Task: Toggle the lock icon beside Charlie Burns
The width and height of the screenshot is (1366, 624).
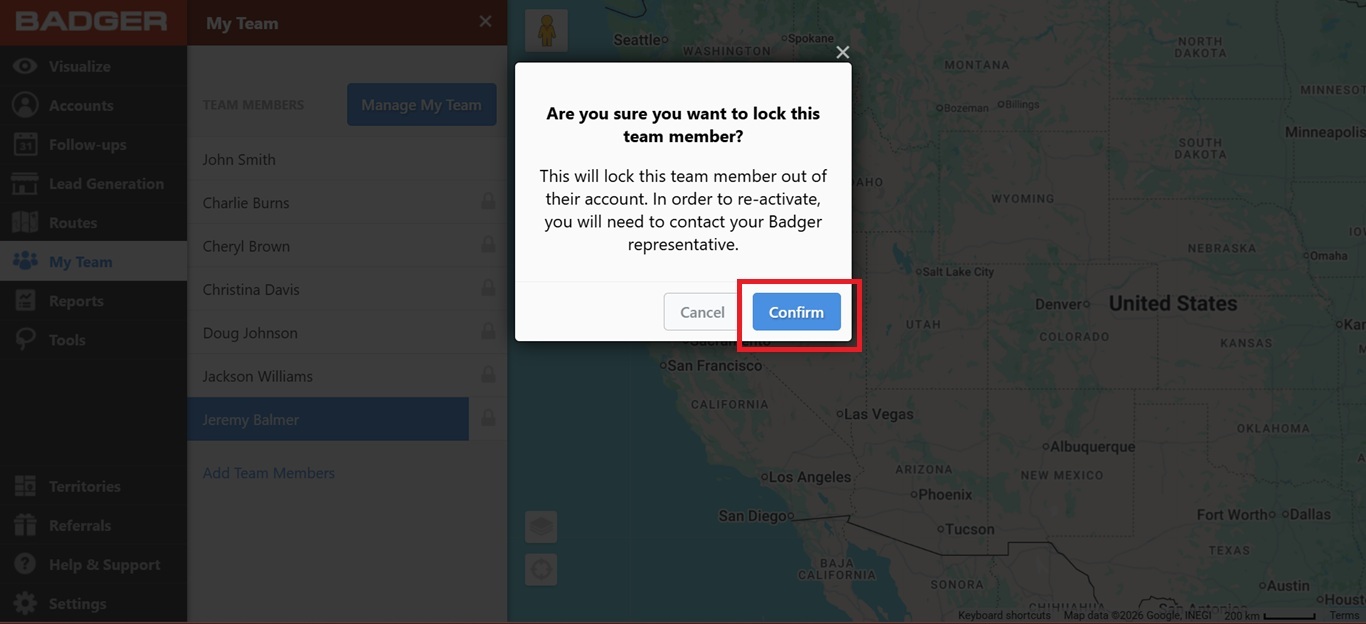Action: tap(488, 202)
